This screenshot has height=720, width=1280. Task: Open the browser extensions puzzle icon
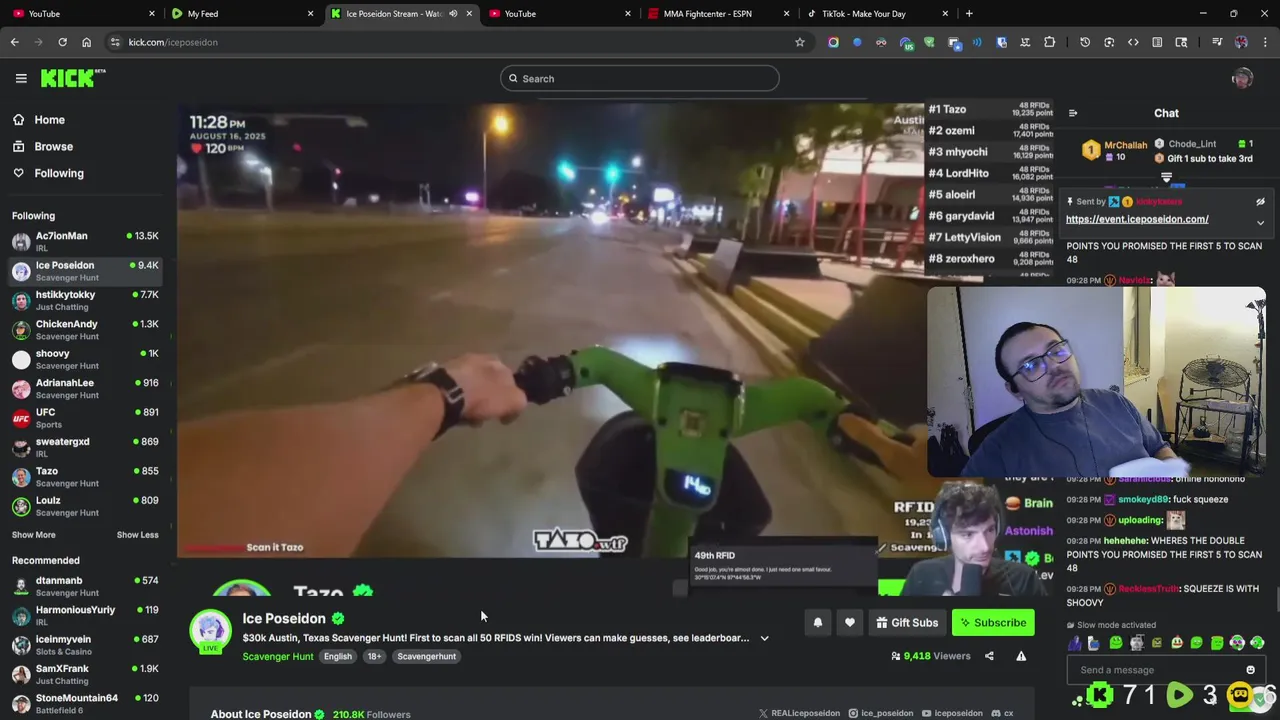pyautogui.click(x=1049, y=42)
